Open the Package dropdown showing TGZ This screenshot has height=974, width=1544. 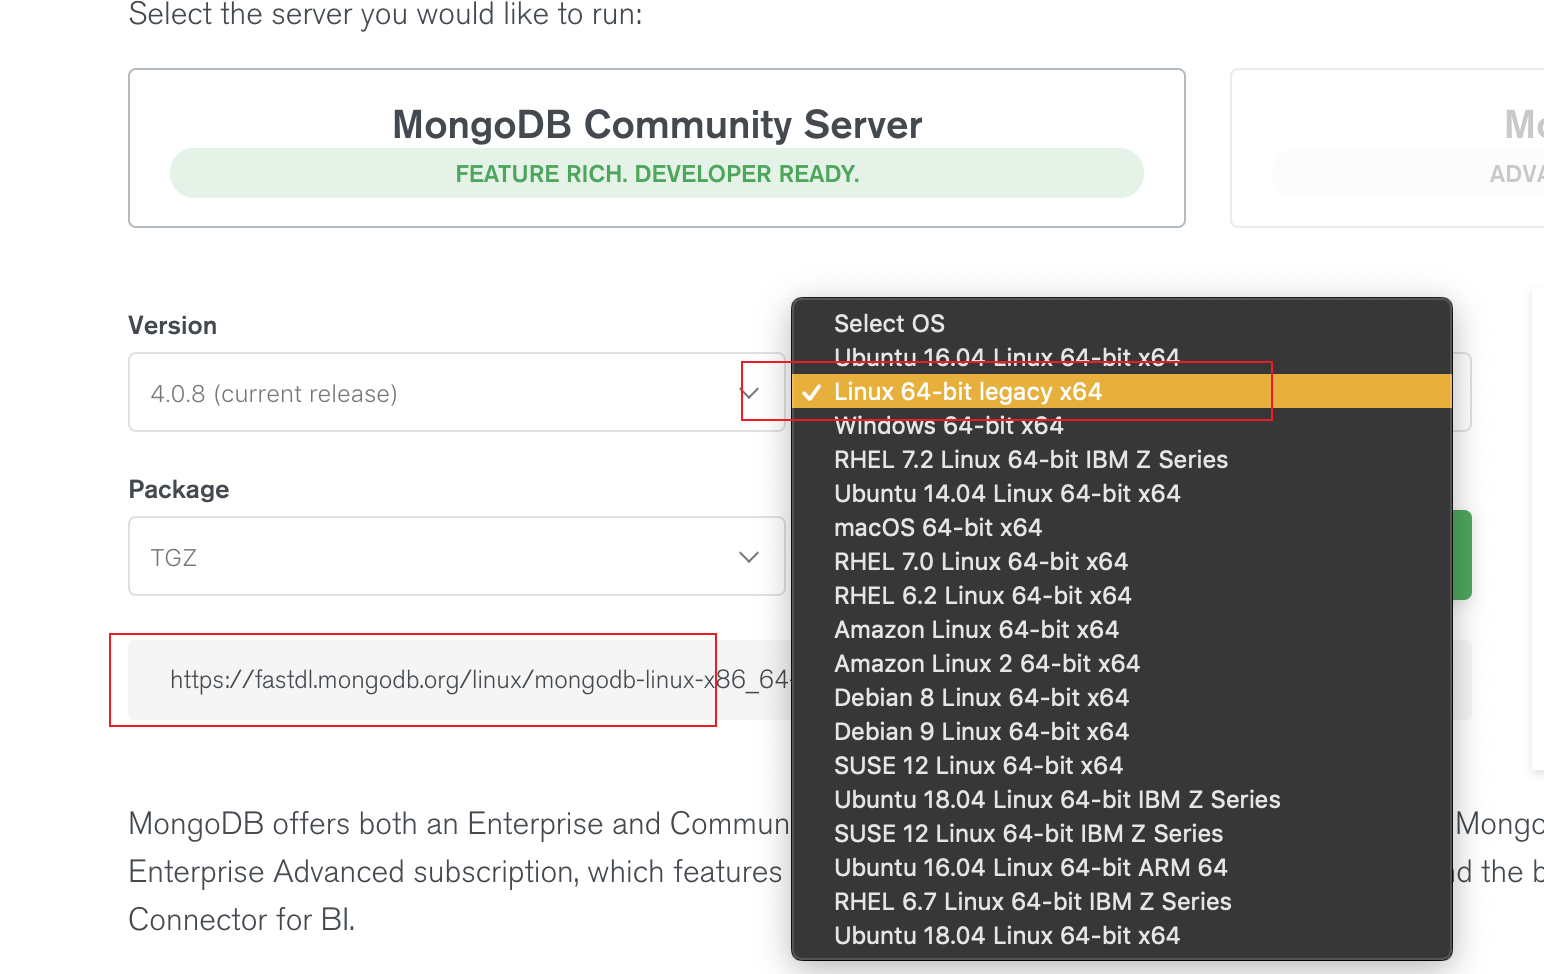(457, 556)
